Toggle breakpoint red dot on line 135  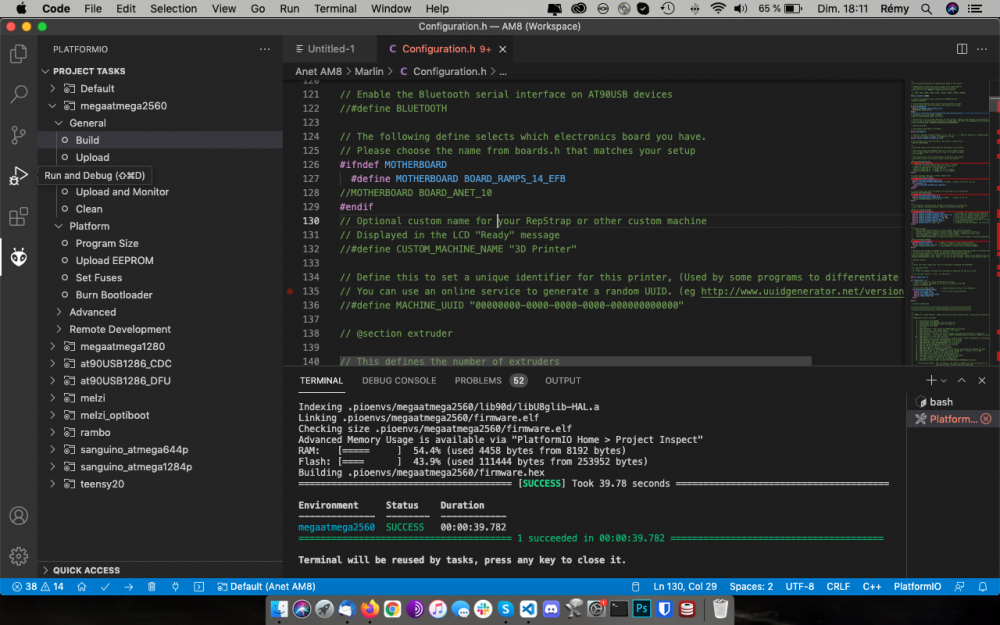point(290,291)
